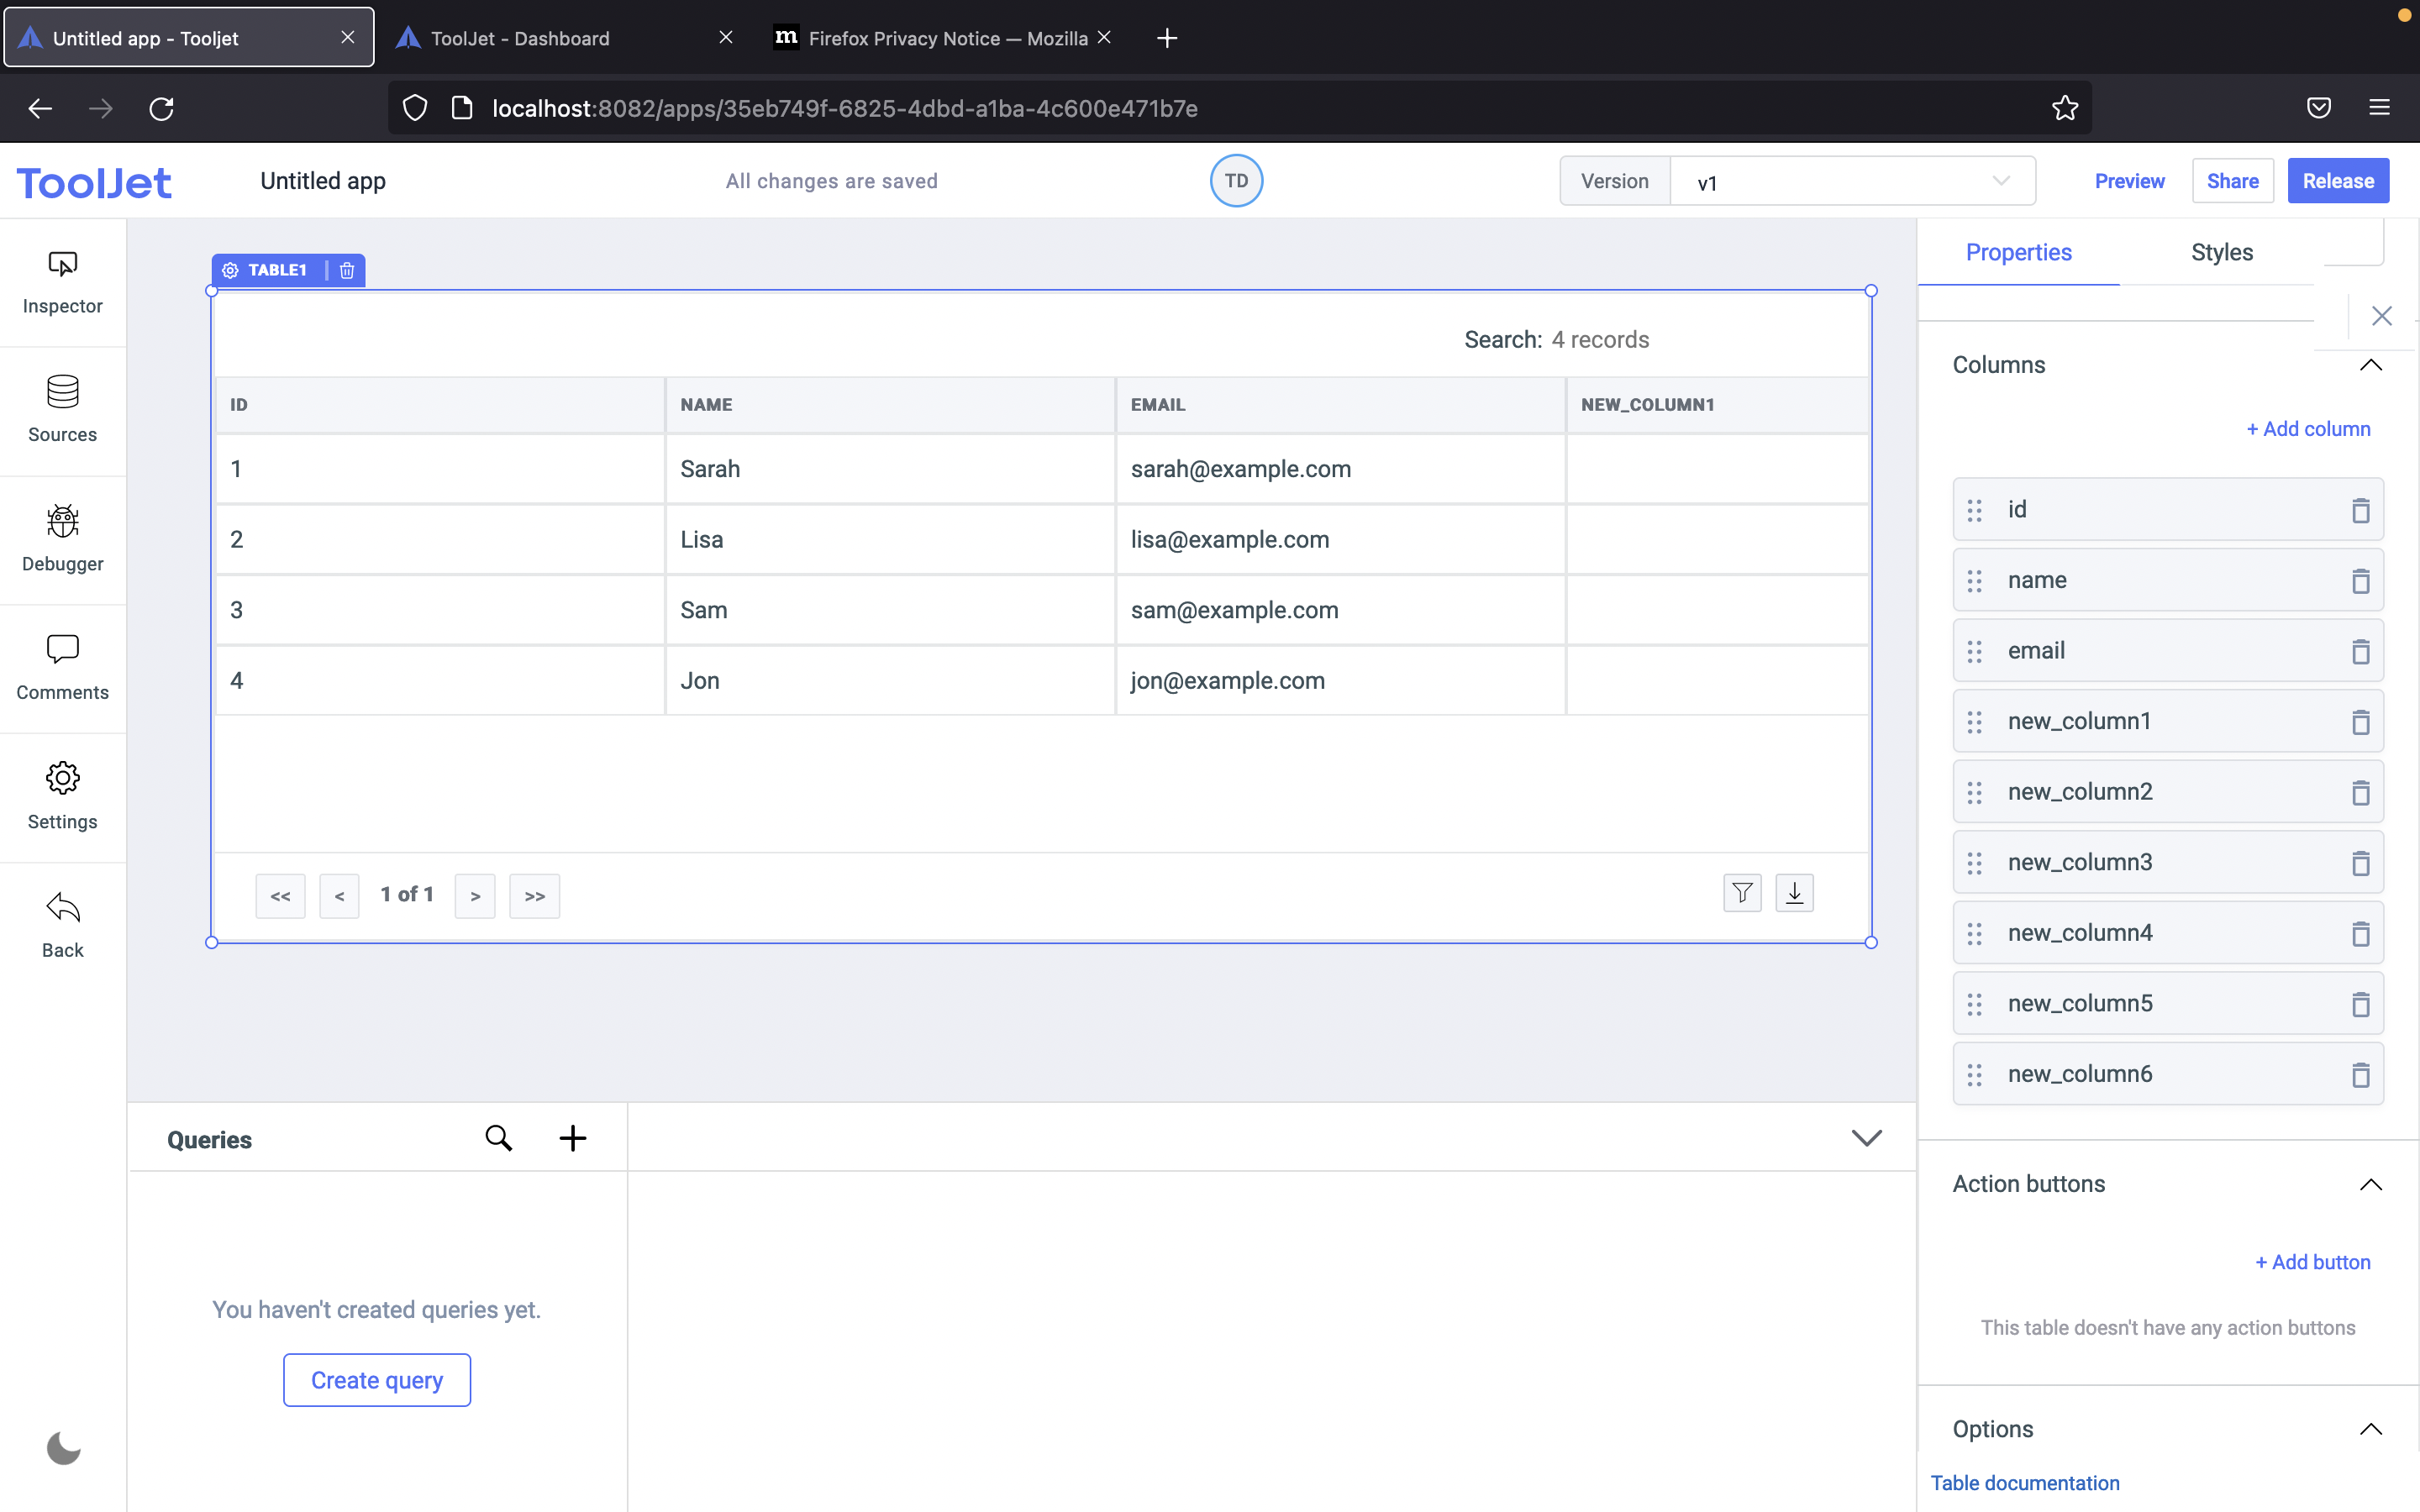2420x1512 pixels.
Task: Open the Table documentation link
Action: click(2024, 1483)
